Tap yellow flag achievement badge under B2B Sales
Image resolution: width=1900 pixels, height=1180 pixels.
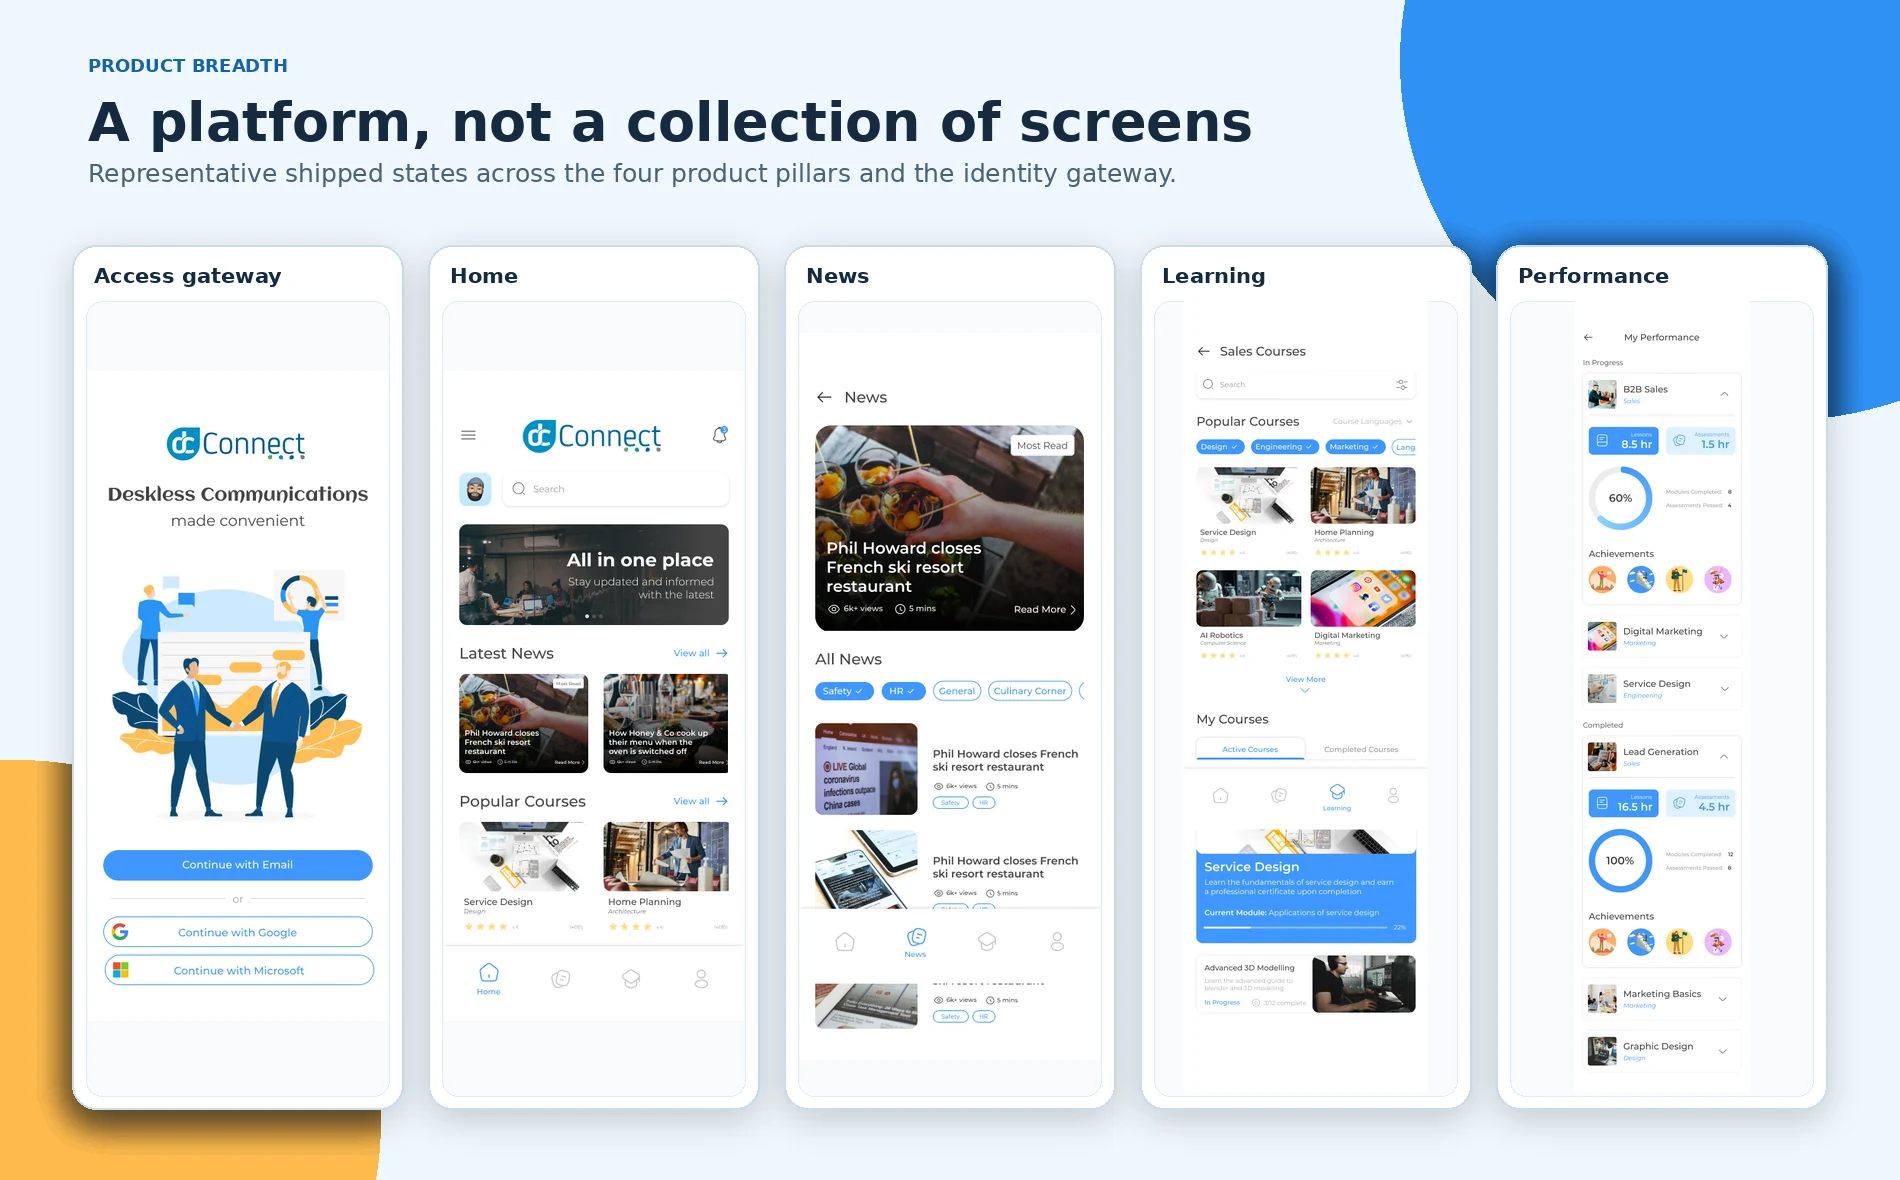pos(1680,579)
